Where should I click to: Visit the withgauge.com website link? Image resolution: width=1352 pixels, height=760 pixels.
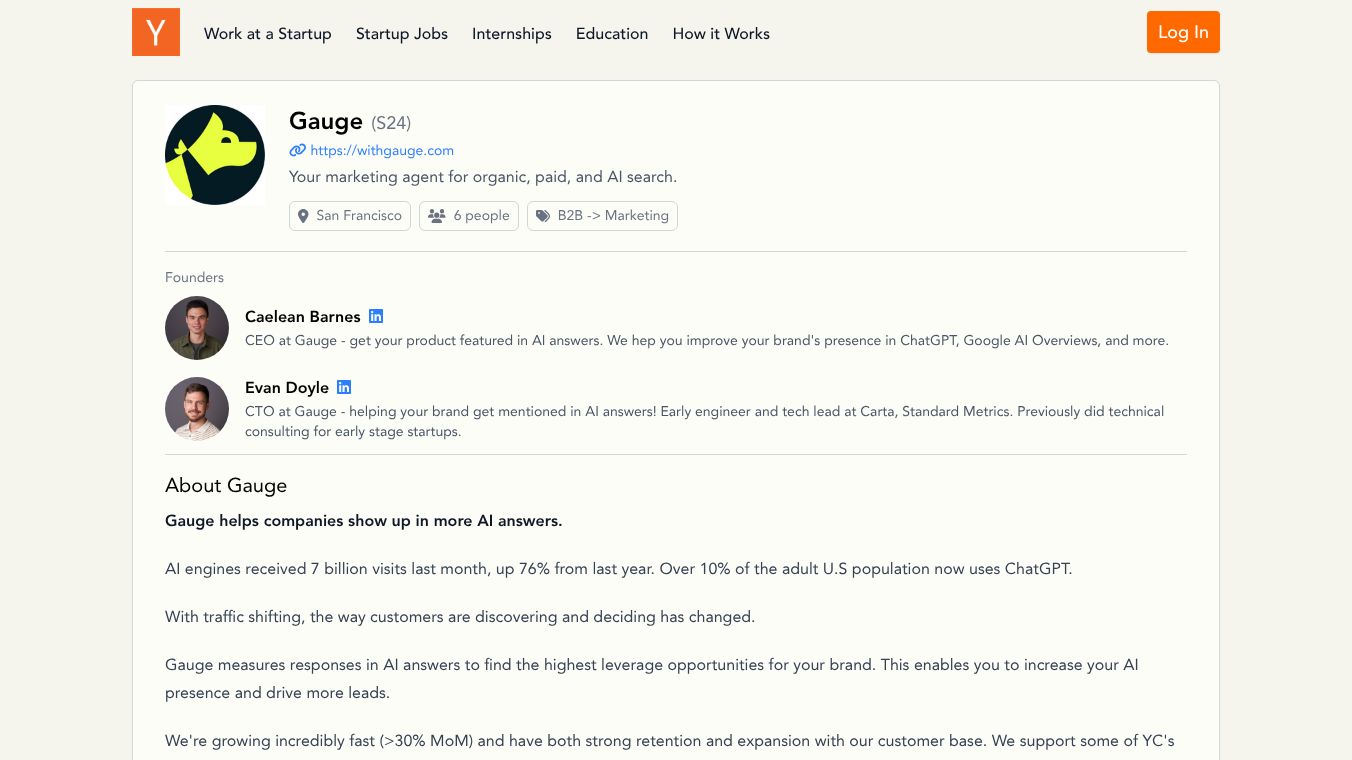(x=382, y=150)
